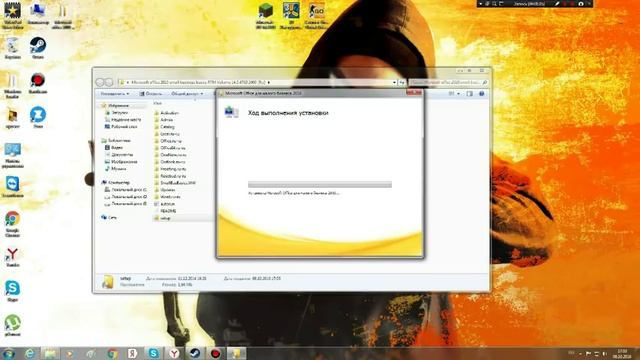Toggle the preview pane button in Explorer
Image resolution: width=640 pixels, height=360 pixels.
pos(470,94)
